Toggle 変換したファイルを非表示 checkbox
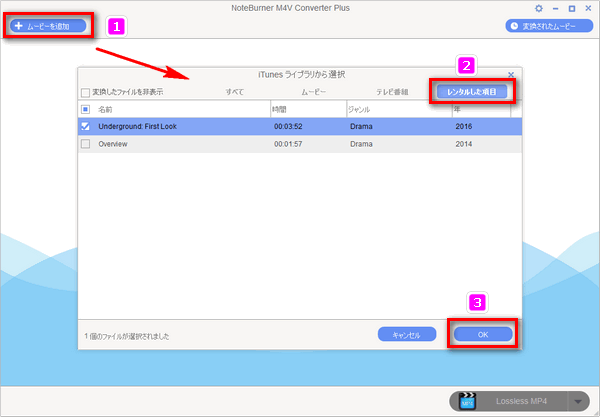Screen dimensions: 600x417 85,92
